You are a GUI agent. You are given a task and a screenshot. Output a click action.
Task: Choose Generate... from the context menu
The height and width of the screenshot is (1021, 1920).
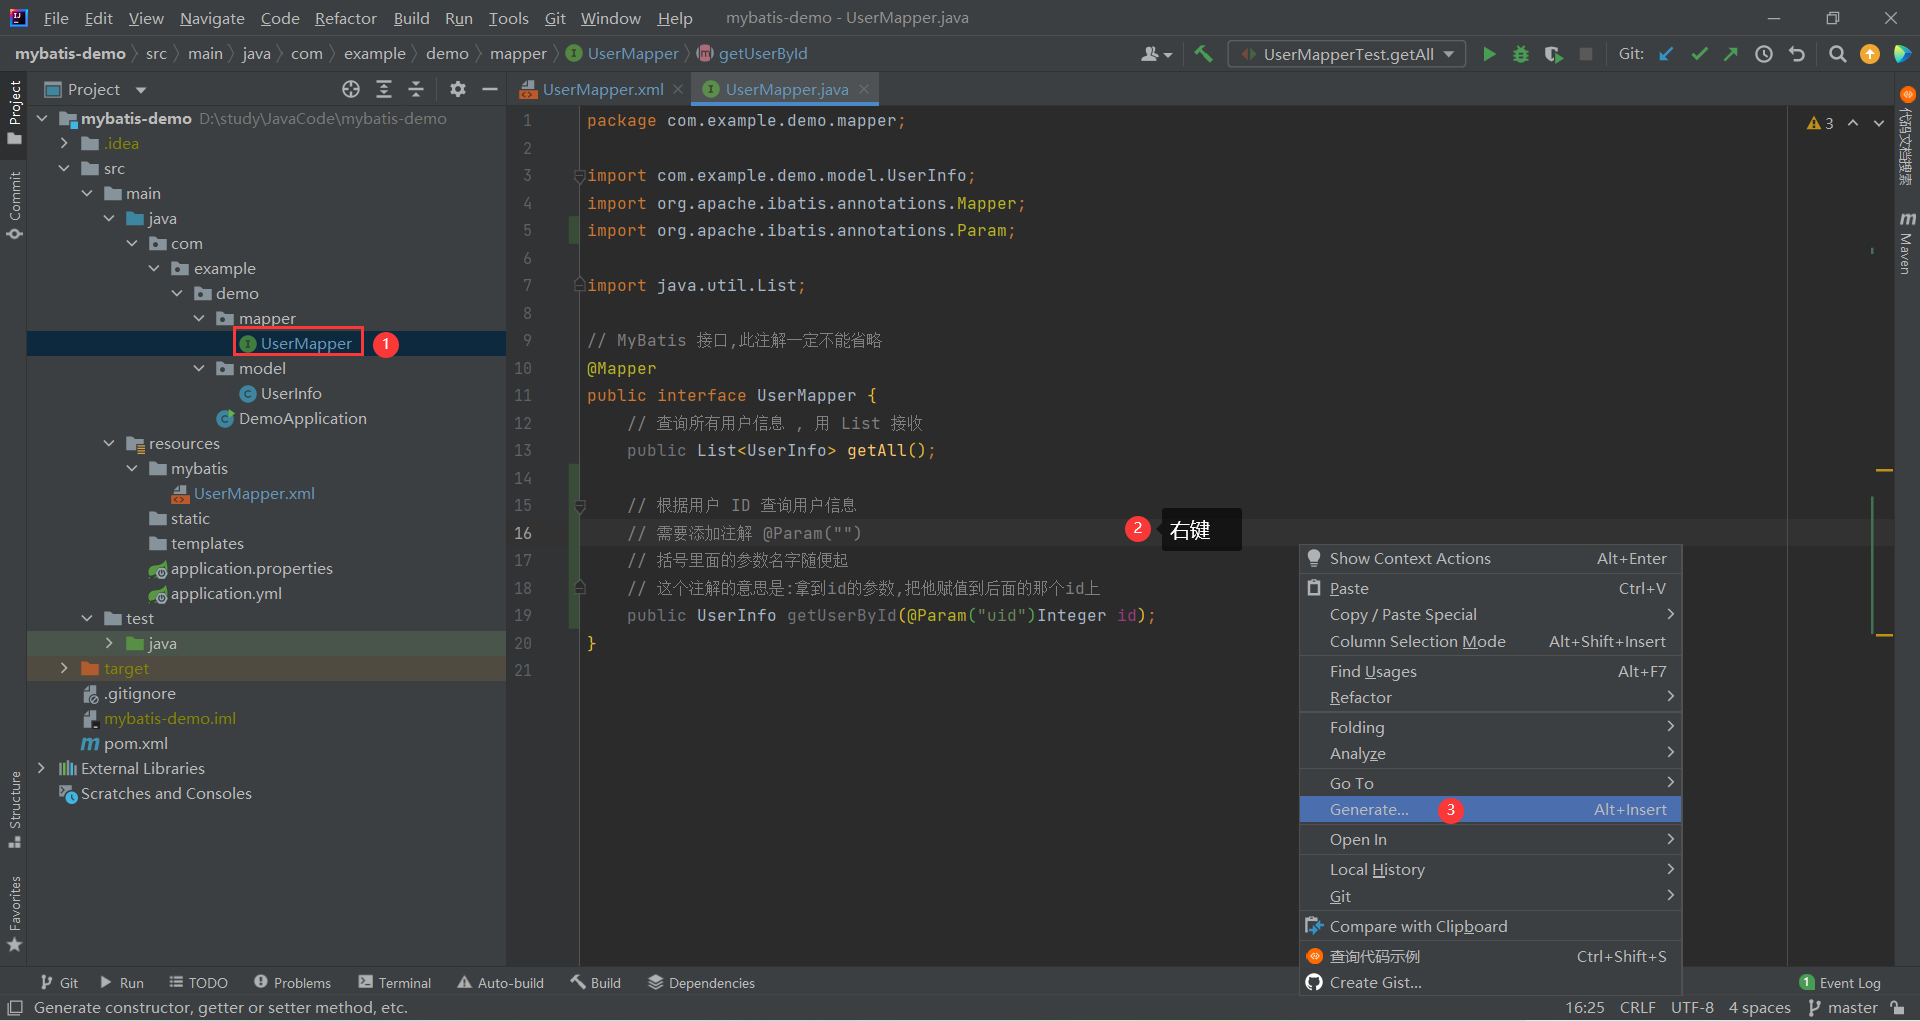(x=1490, y=810)
